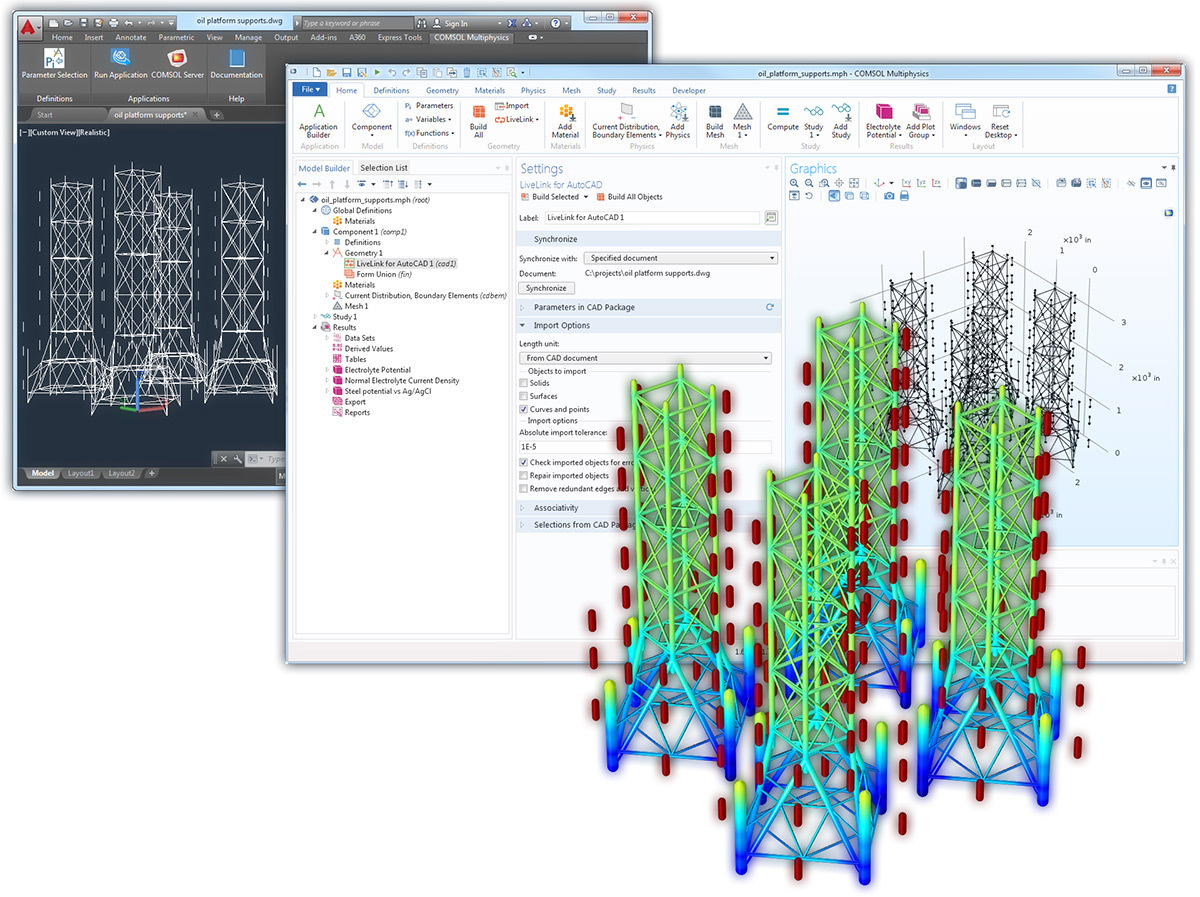Click the Synchronize button
Screen dimensions: 1200x897
546,288
